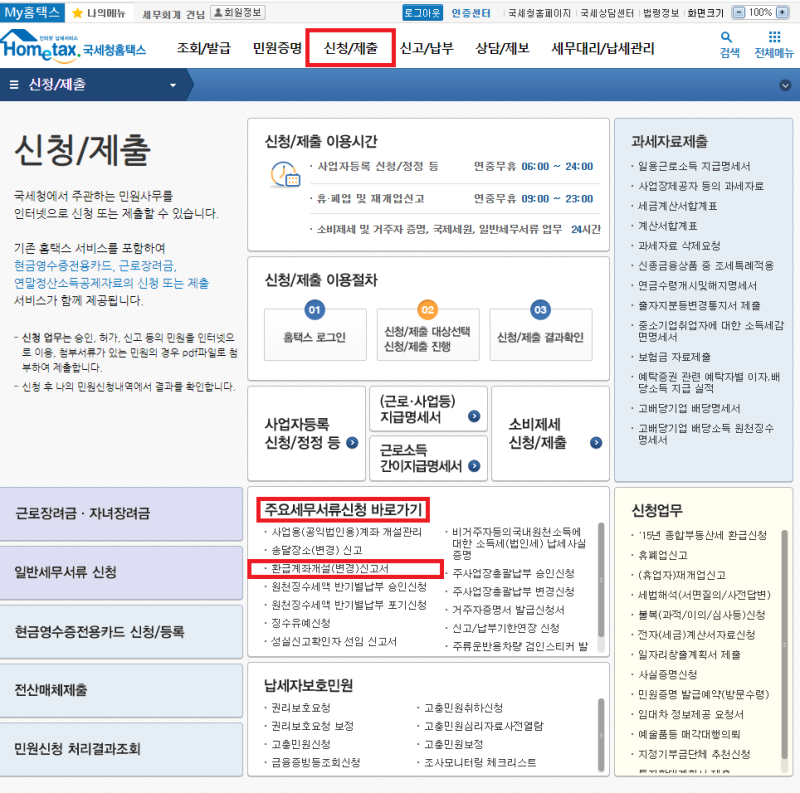Select 근로장려금 · 자녀장려금 side menu

121,513
